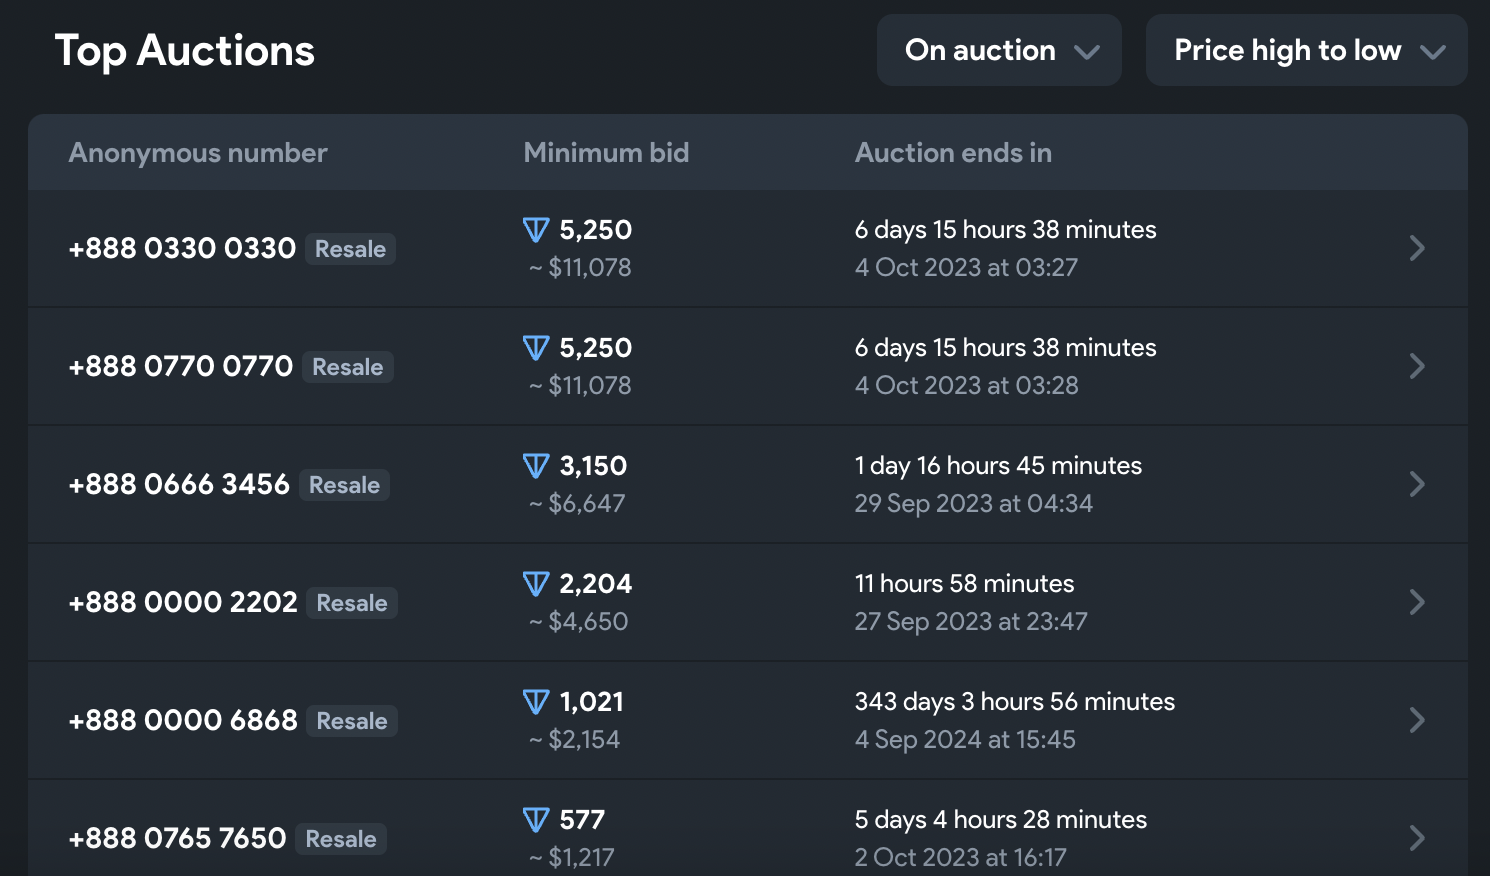Click the TON icon next to 3,150
Viewport: 1490px width, 876px height.
click(x=536, y=466)
